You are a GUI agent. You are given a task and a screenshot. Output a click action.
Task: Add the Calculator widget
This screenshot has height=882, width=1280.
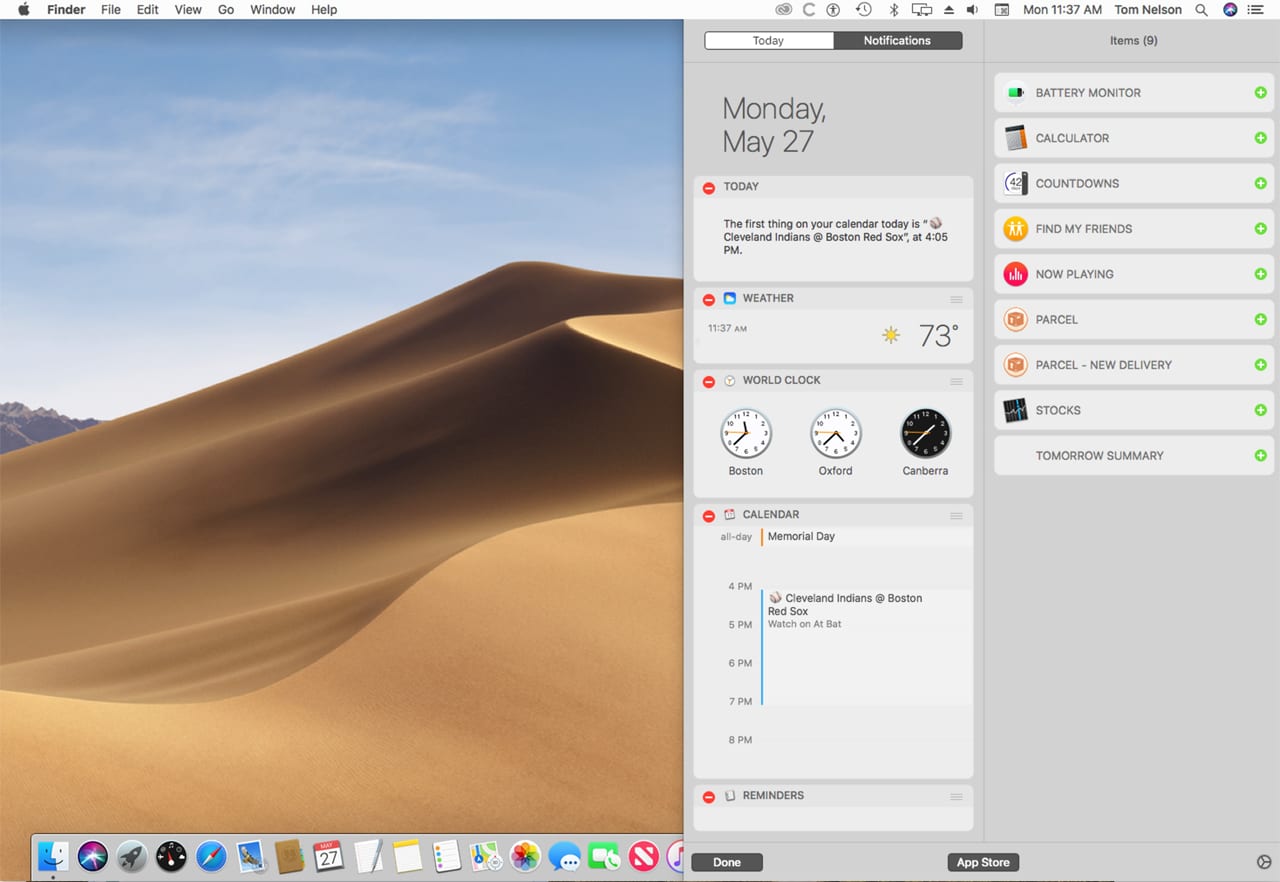pyautogui.click(x=1260, y=138)
